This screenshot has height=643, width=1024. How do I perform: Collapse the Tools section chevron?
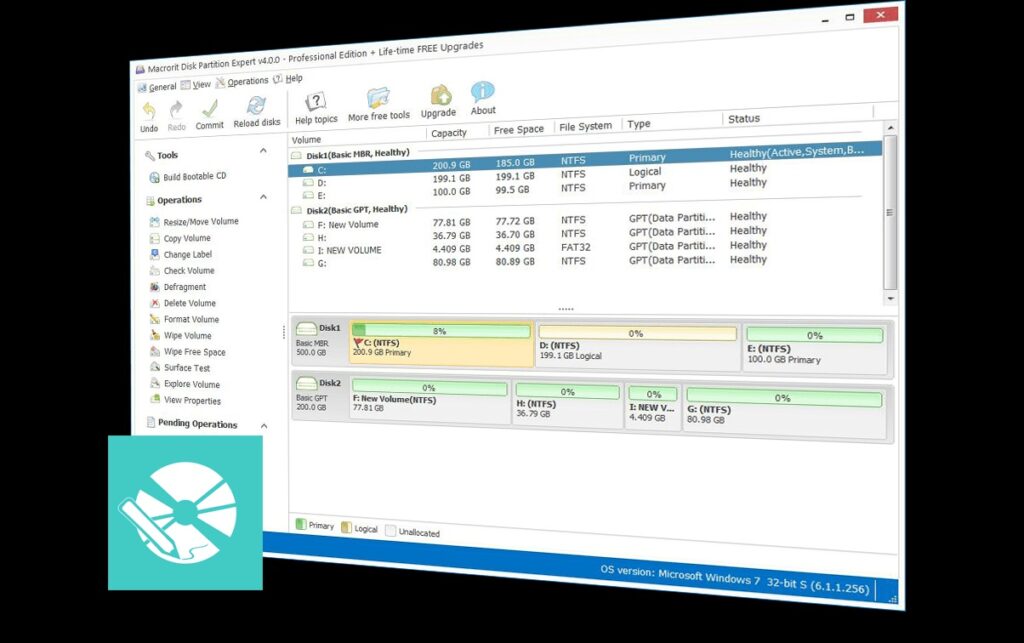click(262, 152)
